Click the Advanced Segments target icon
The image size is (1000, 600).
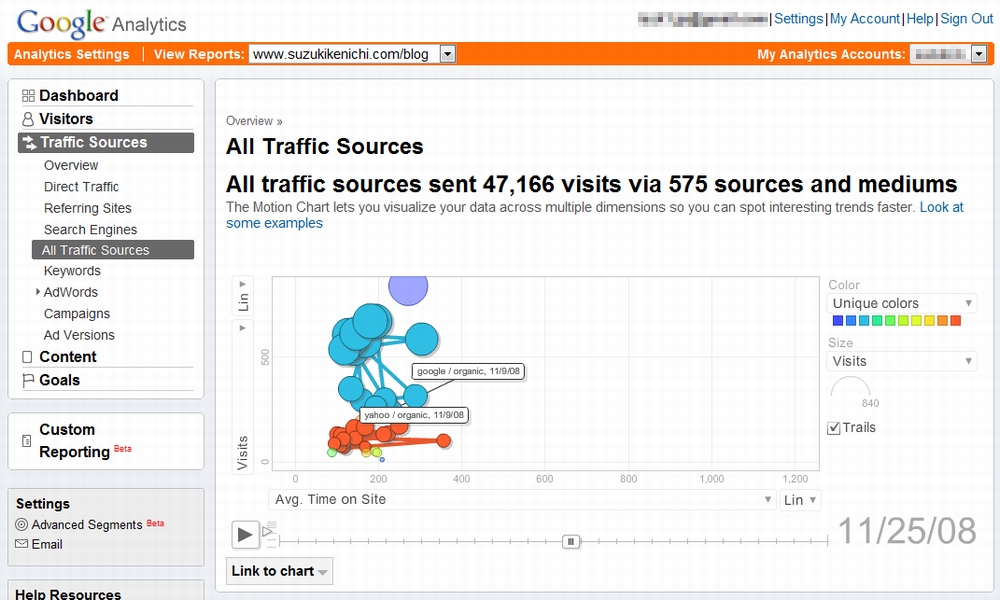[x=22, y=524]
